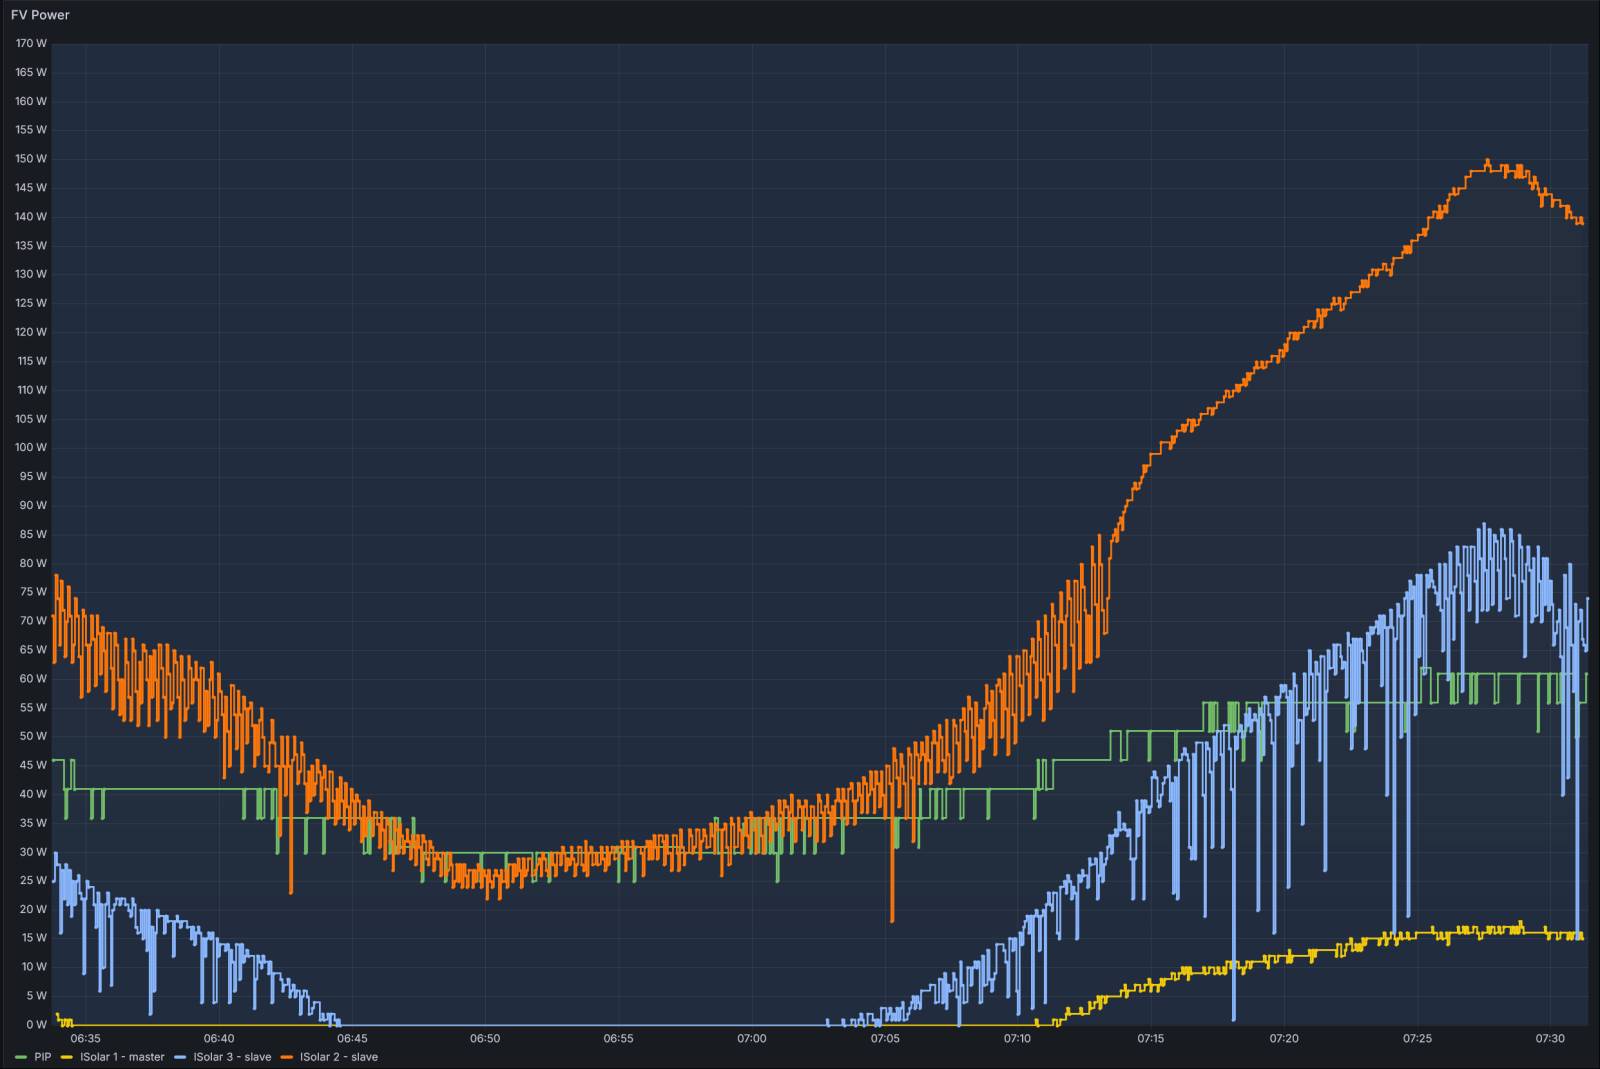The width and height of the screenshot is (1600, 1069).
Task: Click the orange ISolar 2 slave color swatch
Action: tap(288, 1057)
